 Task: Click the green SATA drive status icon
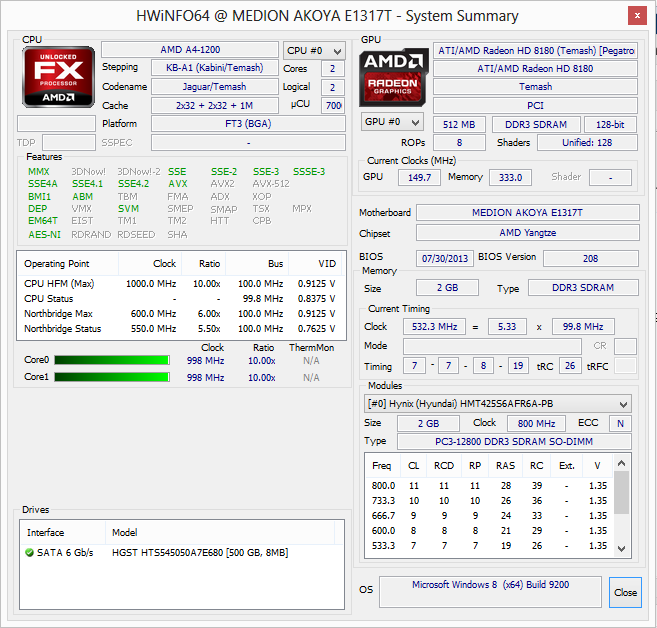coord(29,553)
